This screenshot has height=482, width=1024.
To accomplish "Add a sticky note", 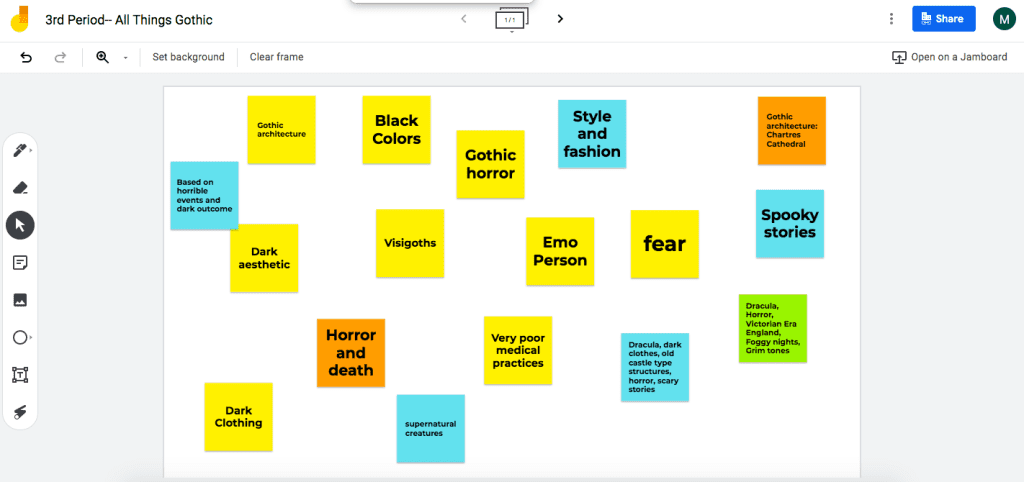I will tap(20, 262).
